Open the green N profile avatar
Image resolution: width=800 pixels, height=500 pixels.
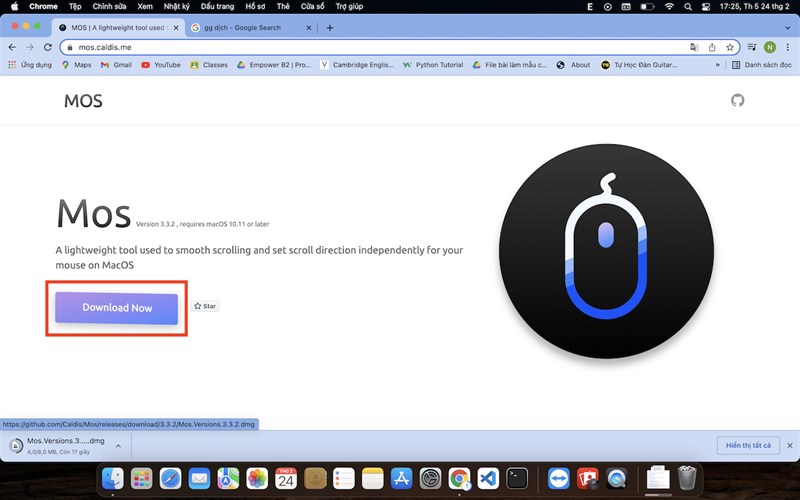point(770,47)
